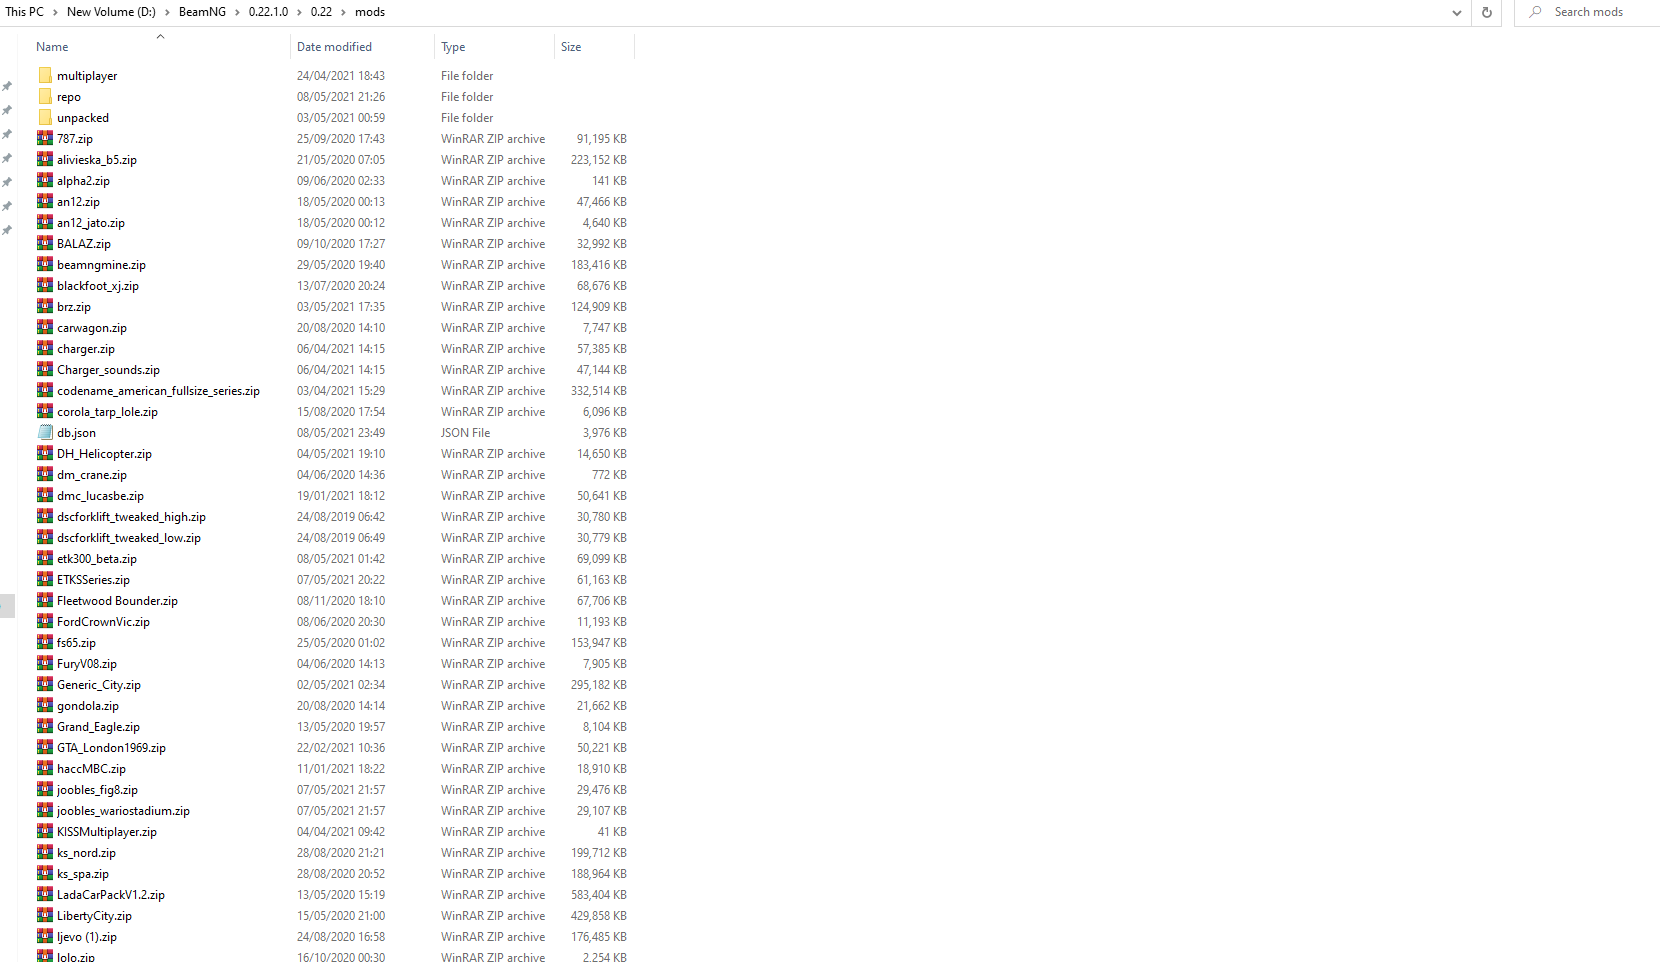Screen dimensions: 1660x964
Task: Expand chevron after 0.22 breadcrumb
Action: coord(343,12)
